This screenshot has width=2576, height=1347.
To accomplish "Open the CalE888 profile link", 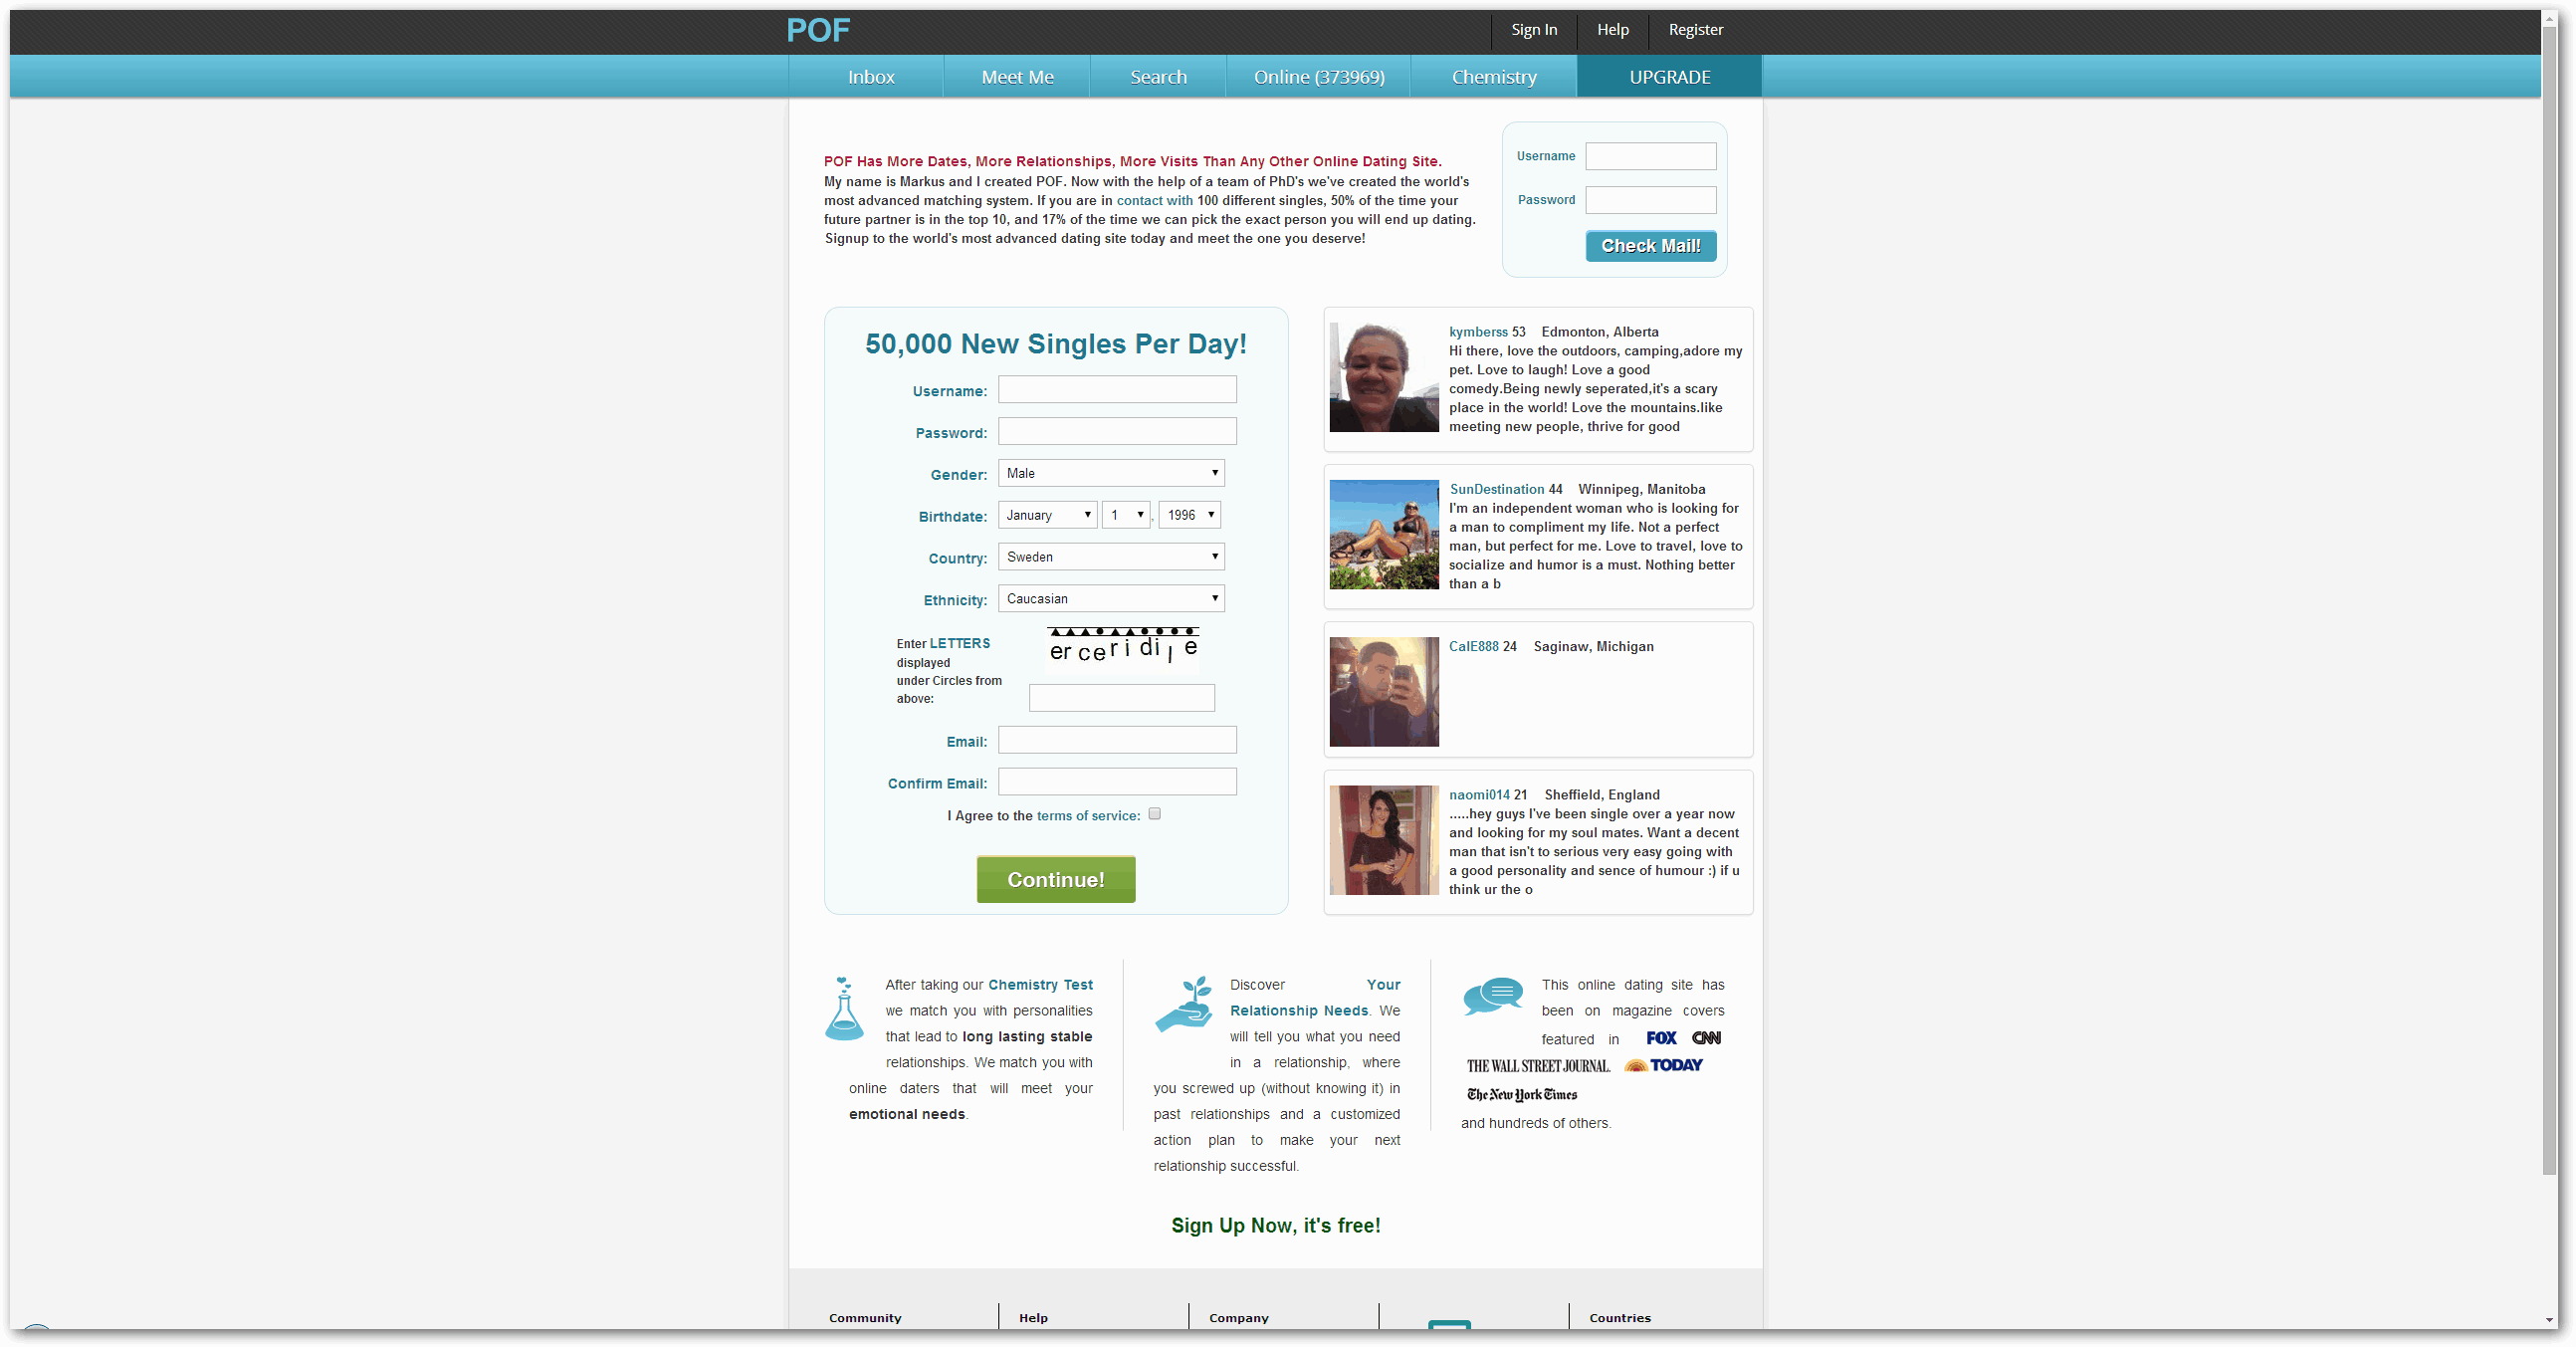I will coord(1474,647).
